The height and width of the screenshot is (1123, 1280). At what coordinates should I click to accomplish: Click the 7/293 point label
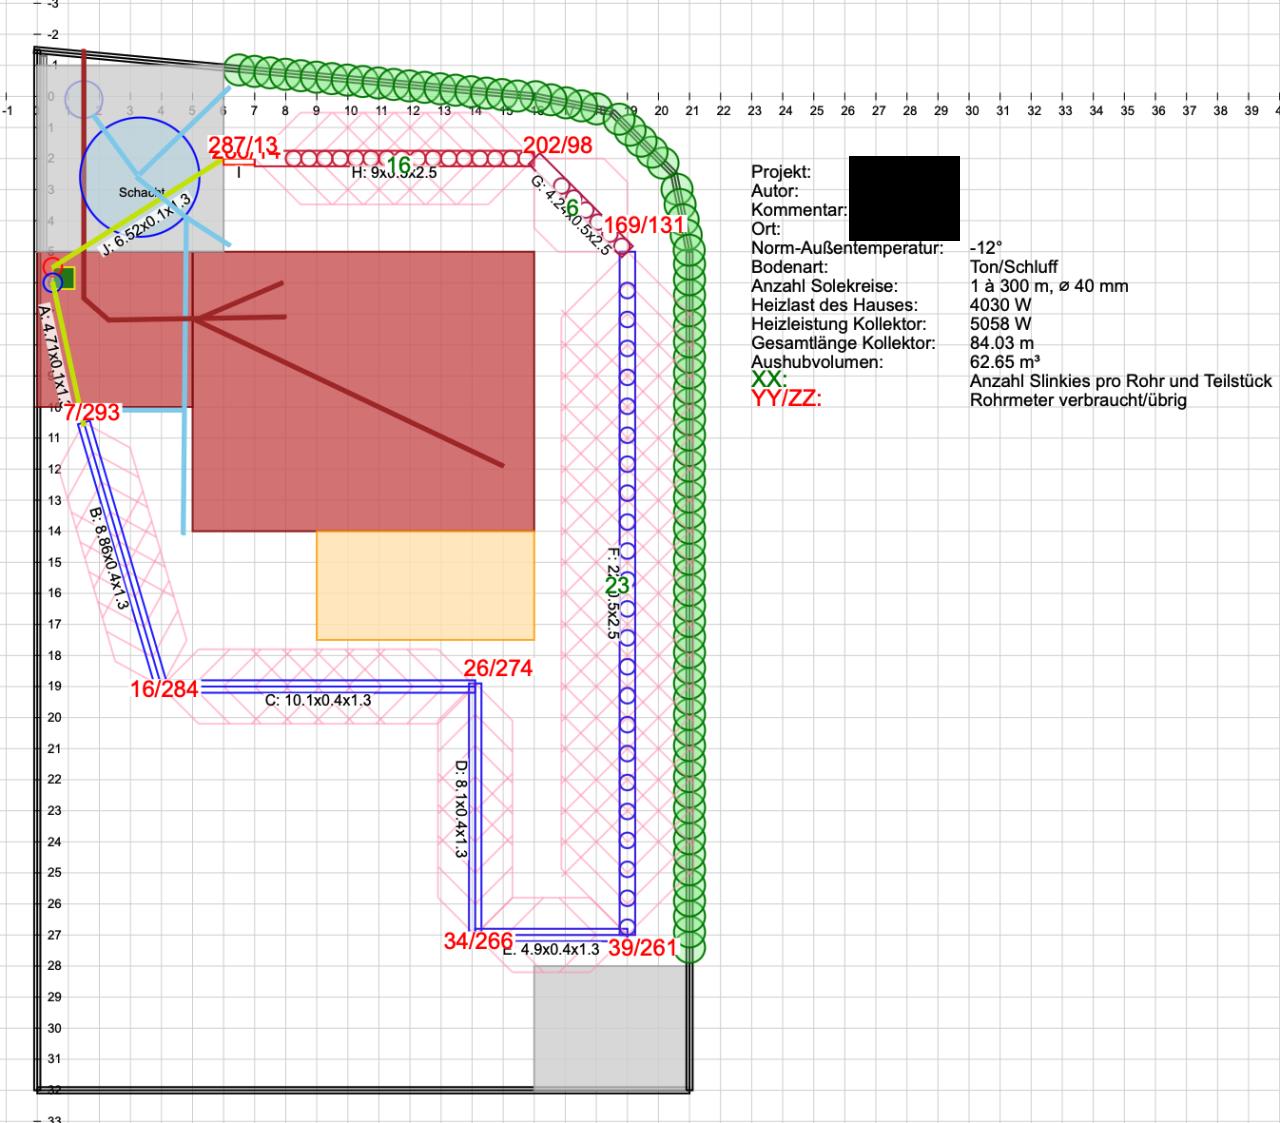pyautogui.click(x=92, y=412)
